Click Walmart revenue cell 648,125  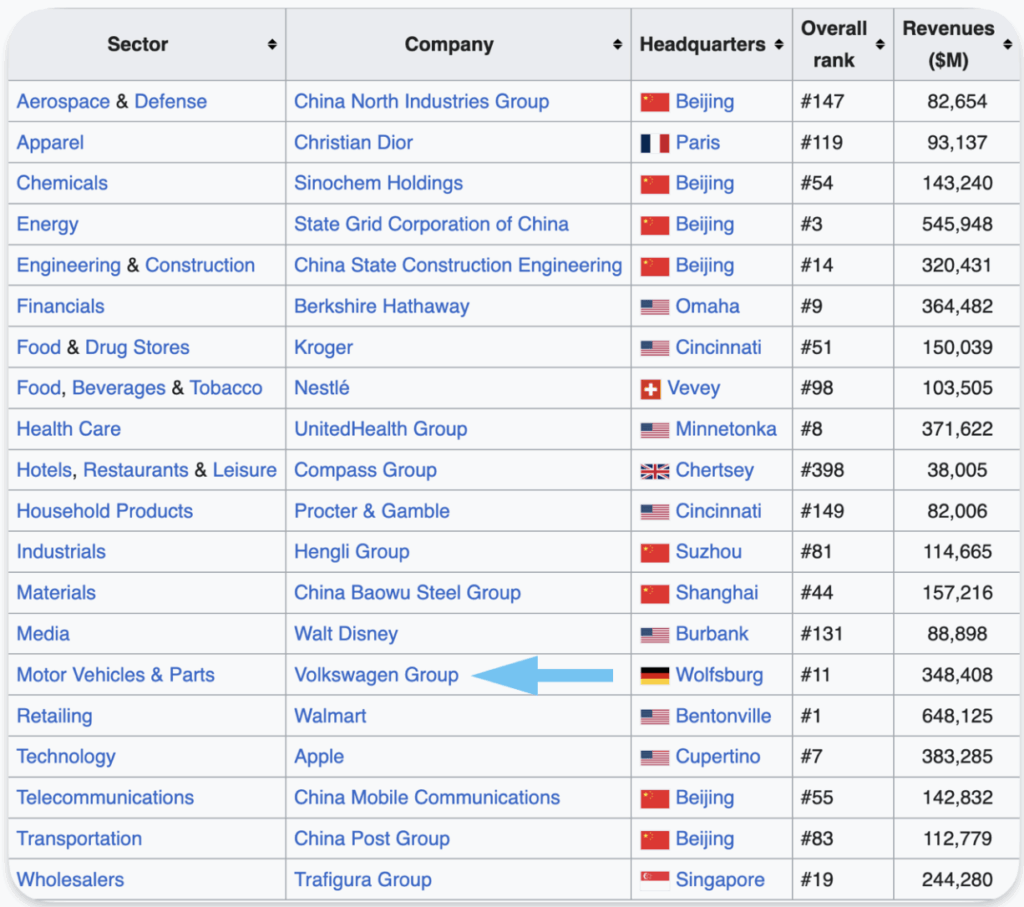click(957, 716)
